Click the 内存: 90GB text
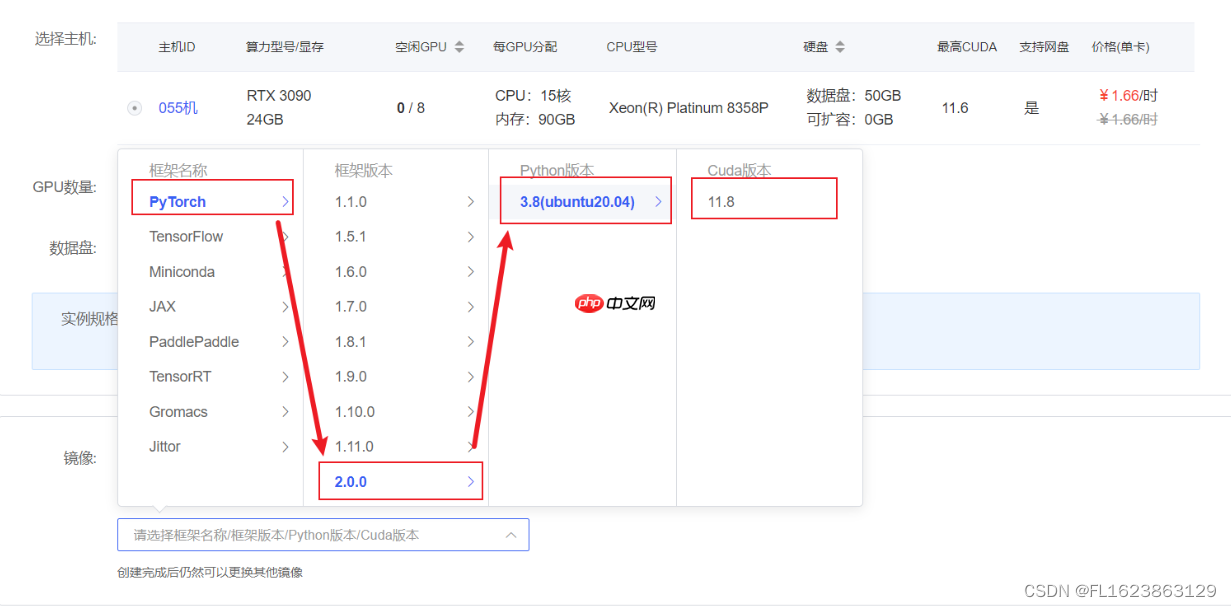1231x607 pixels. pos(535,119)
